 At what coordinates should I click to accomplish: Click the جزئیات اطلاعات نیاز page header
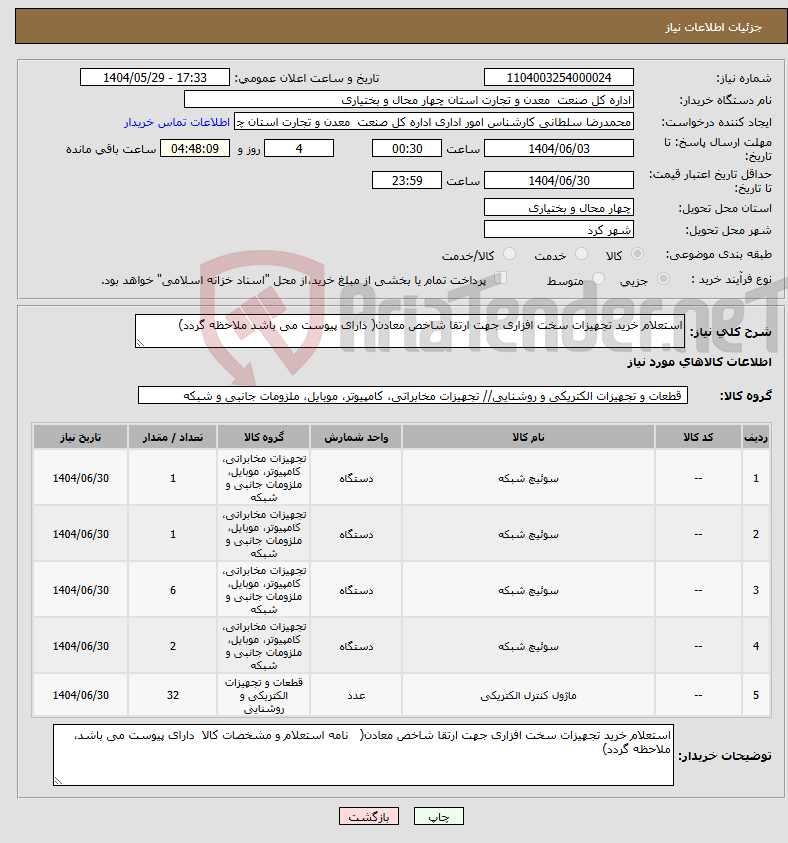[713, 27]
